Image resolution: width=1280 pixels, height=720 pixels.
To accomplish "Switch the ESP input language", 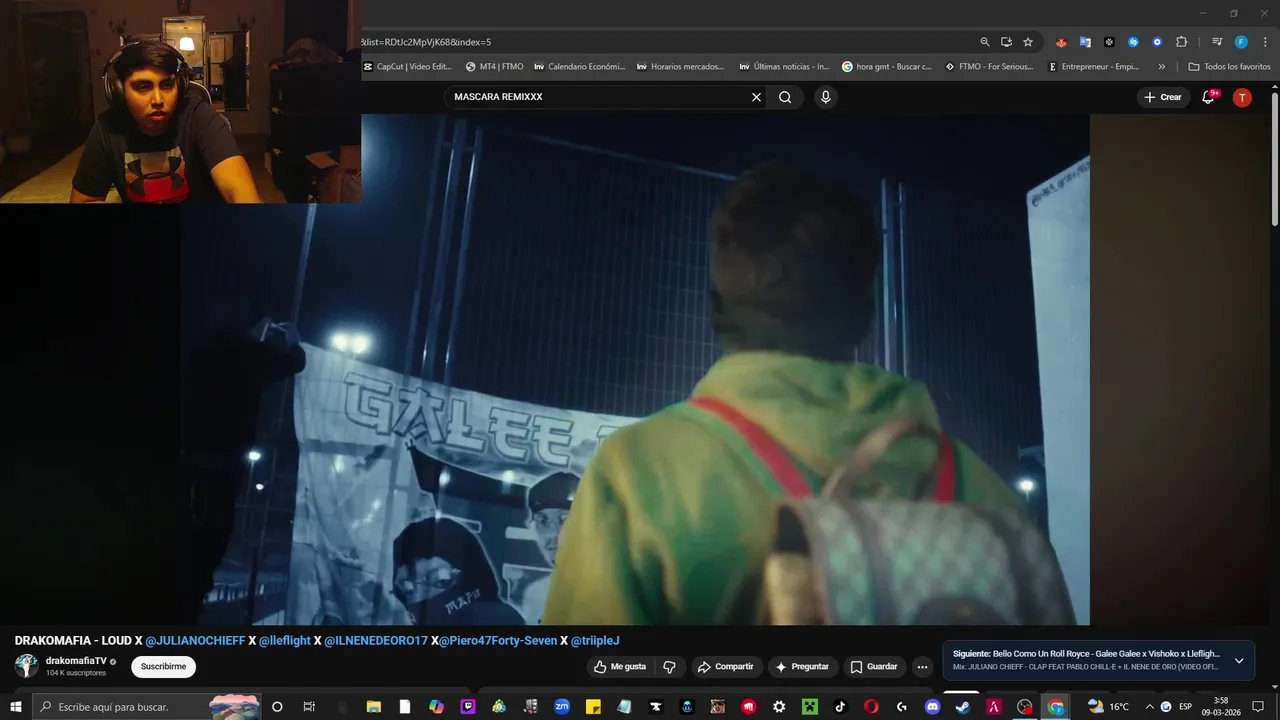I will [1186, 707].
